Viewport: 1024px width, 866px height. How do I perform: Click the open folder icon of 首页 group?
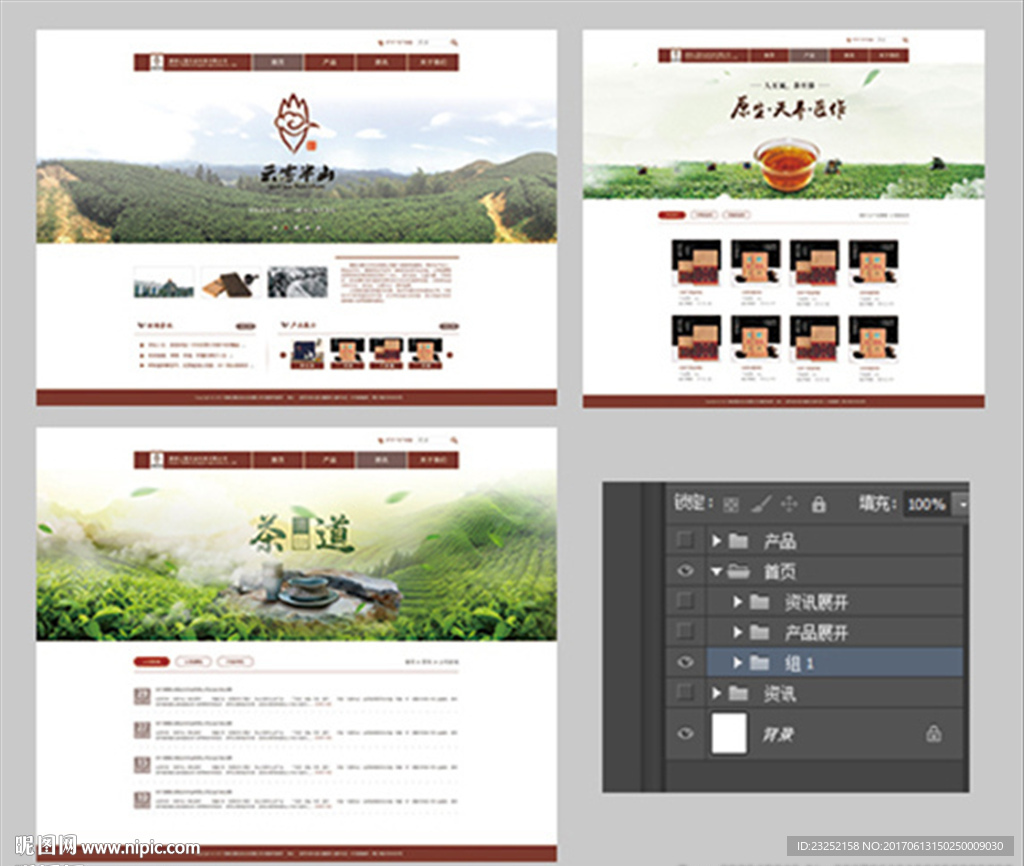[739, 571]
